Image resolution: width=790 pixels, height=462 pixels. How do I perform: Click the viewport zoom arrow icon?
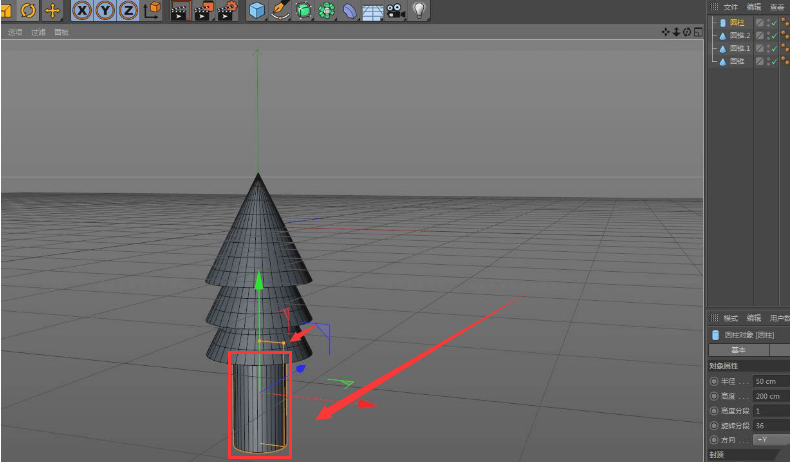click(676, 32)
